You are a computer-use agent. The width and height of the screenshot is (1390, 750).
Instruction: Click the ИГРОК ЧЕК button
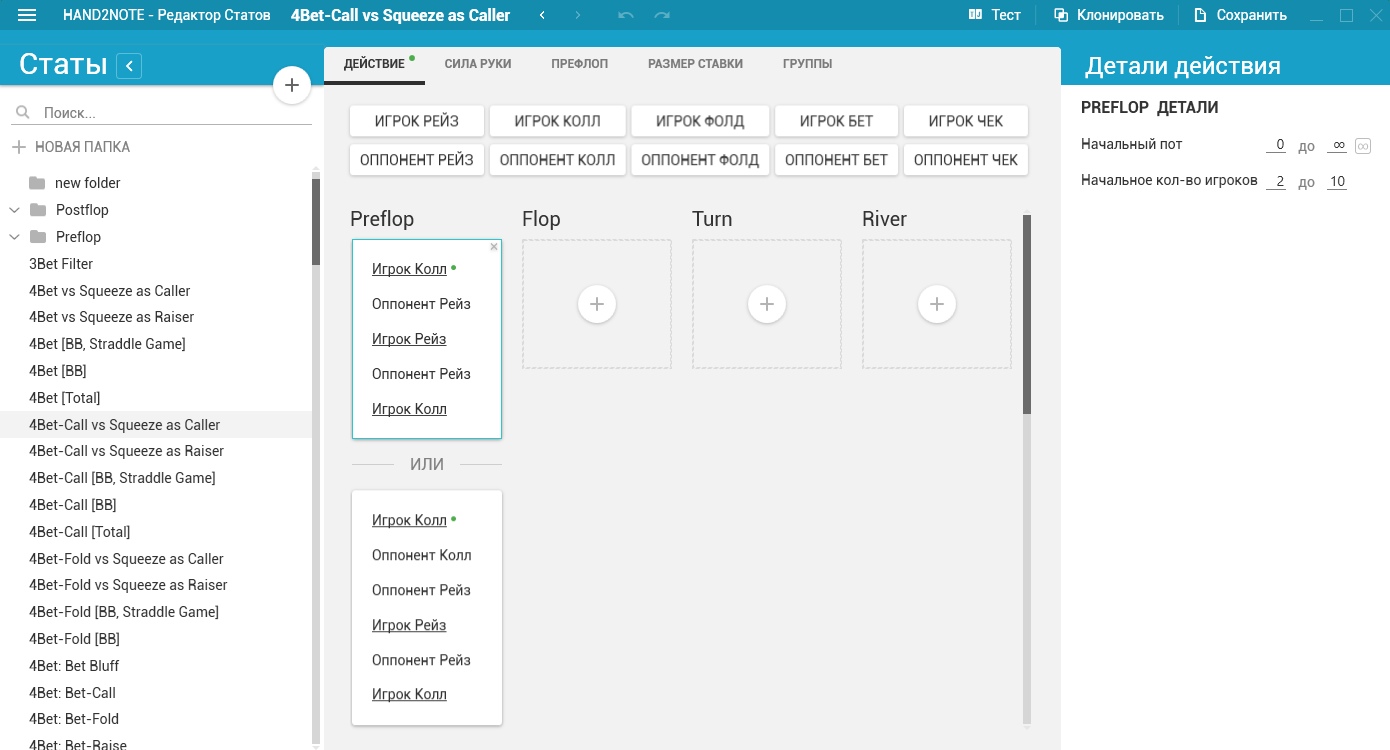966,121
